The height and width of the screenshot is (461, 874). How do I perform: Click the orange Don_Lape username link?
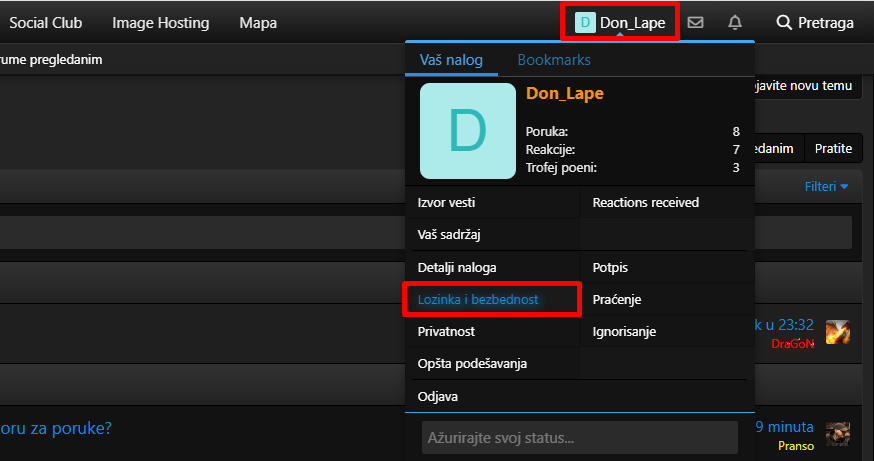point(565,93)
